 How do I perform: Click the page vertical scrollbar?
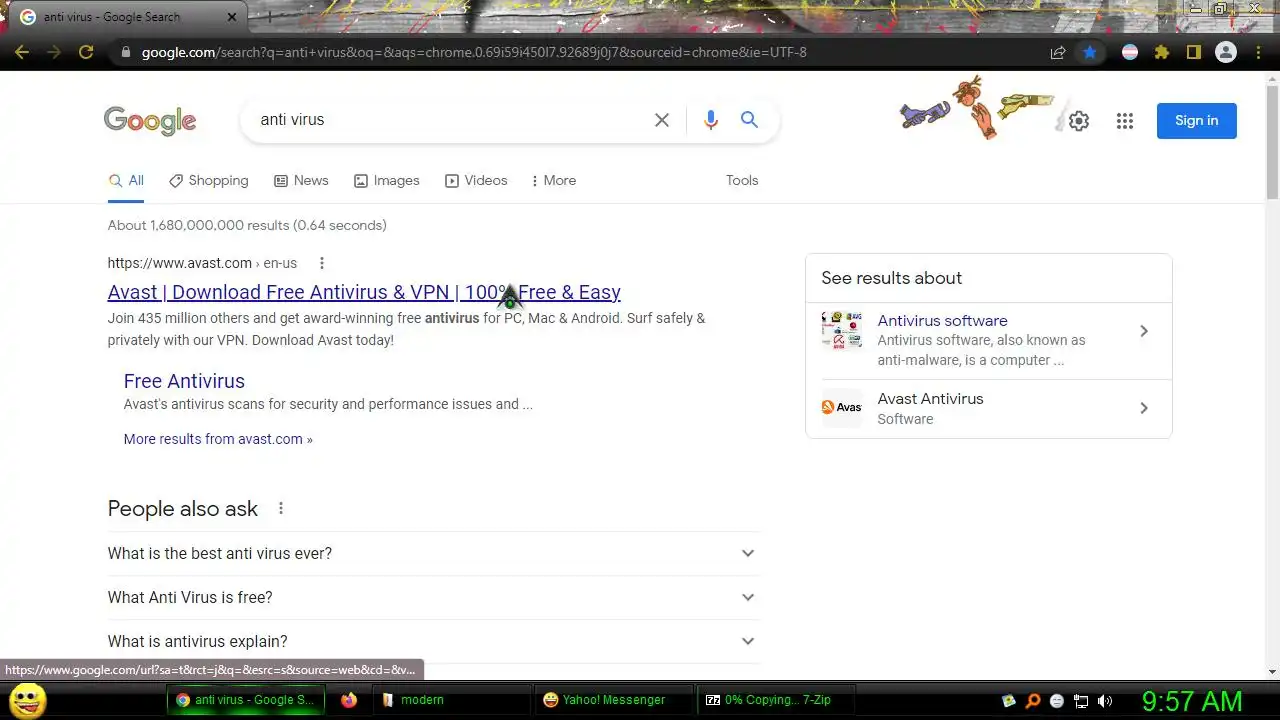[1272, 140]
